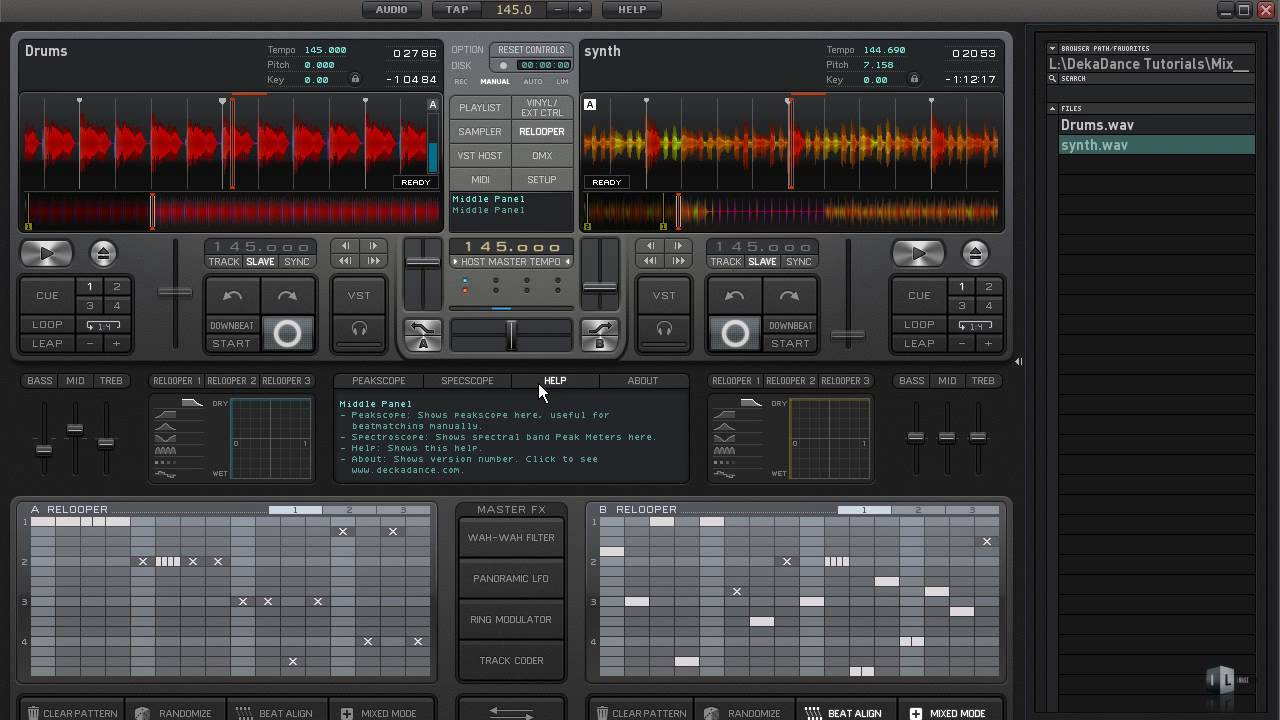This screenshot has width=1280, height=720.
Task: Click deck B's channel volume fader
Action: click(x=600, y=287)
